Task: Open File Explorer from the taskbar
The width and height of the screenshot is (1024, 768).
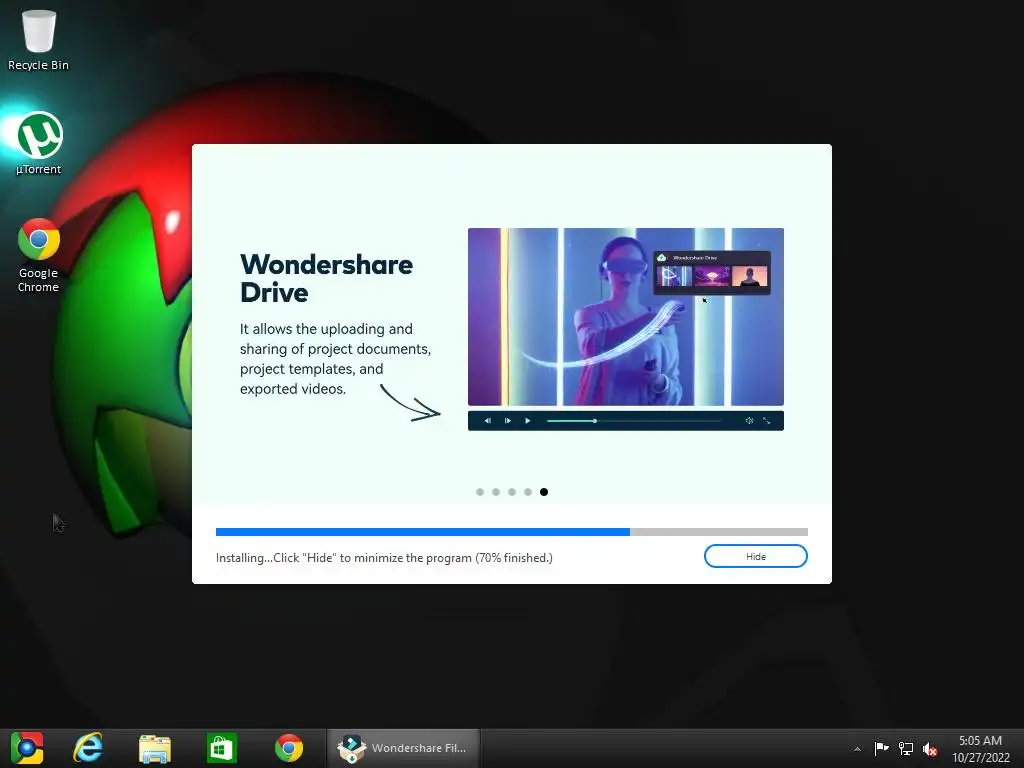Action: coord(155,748)
